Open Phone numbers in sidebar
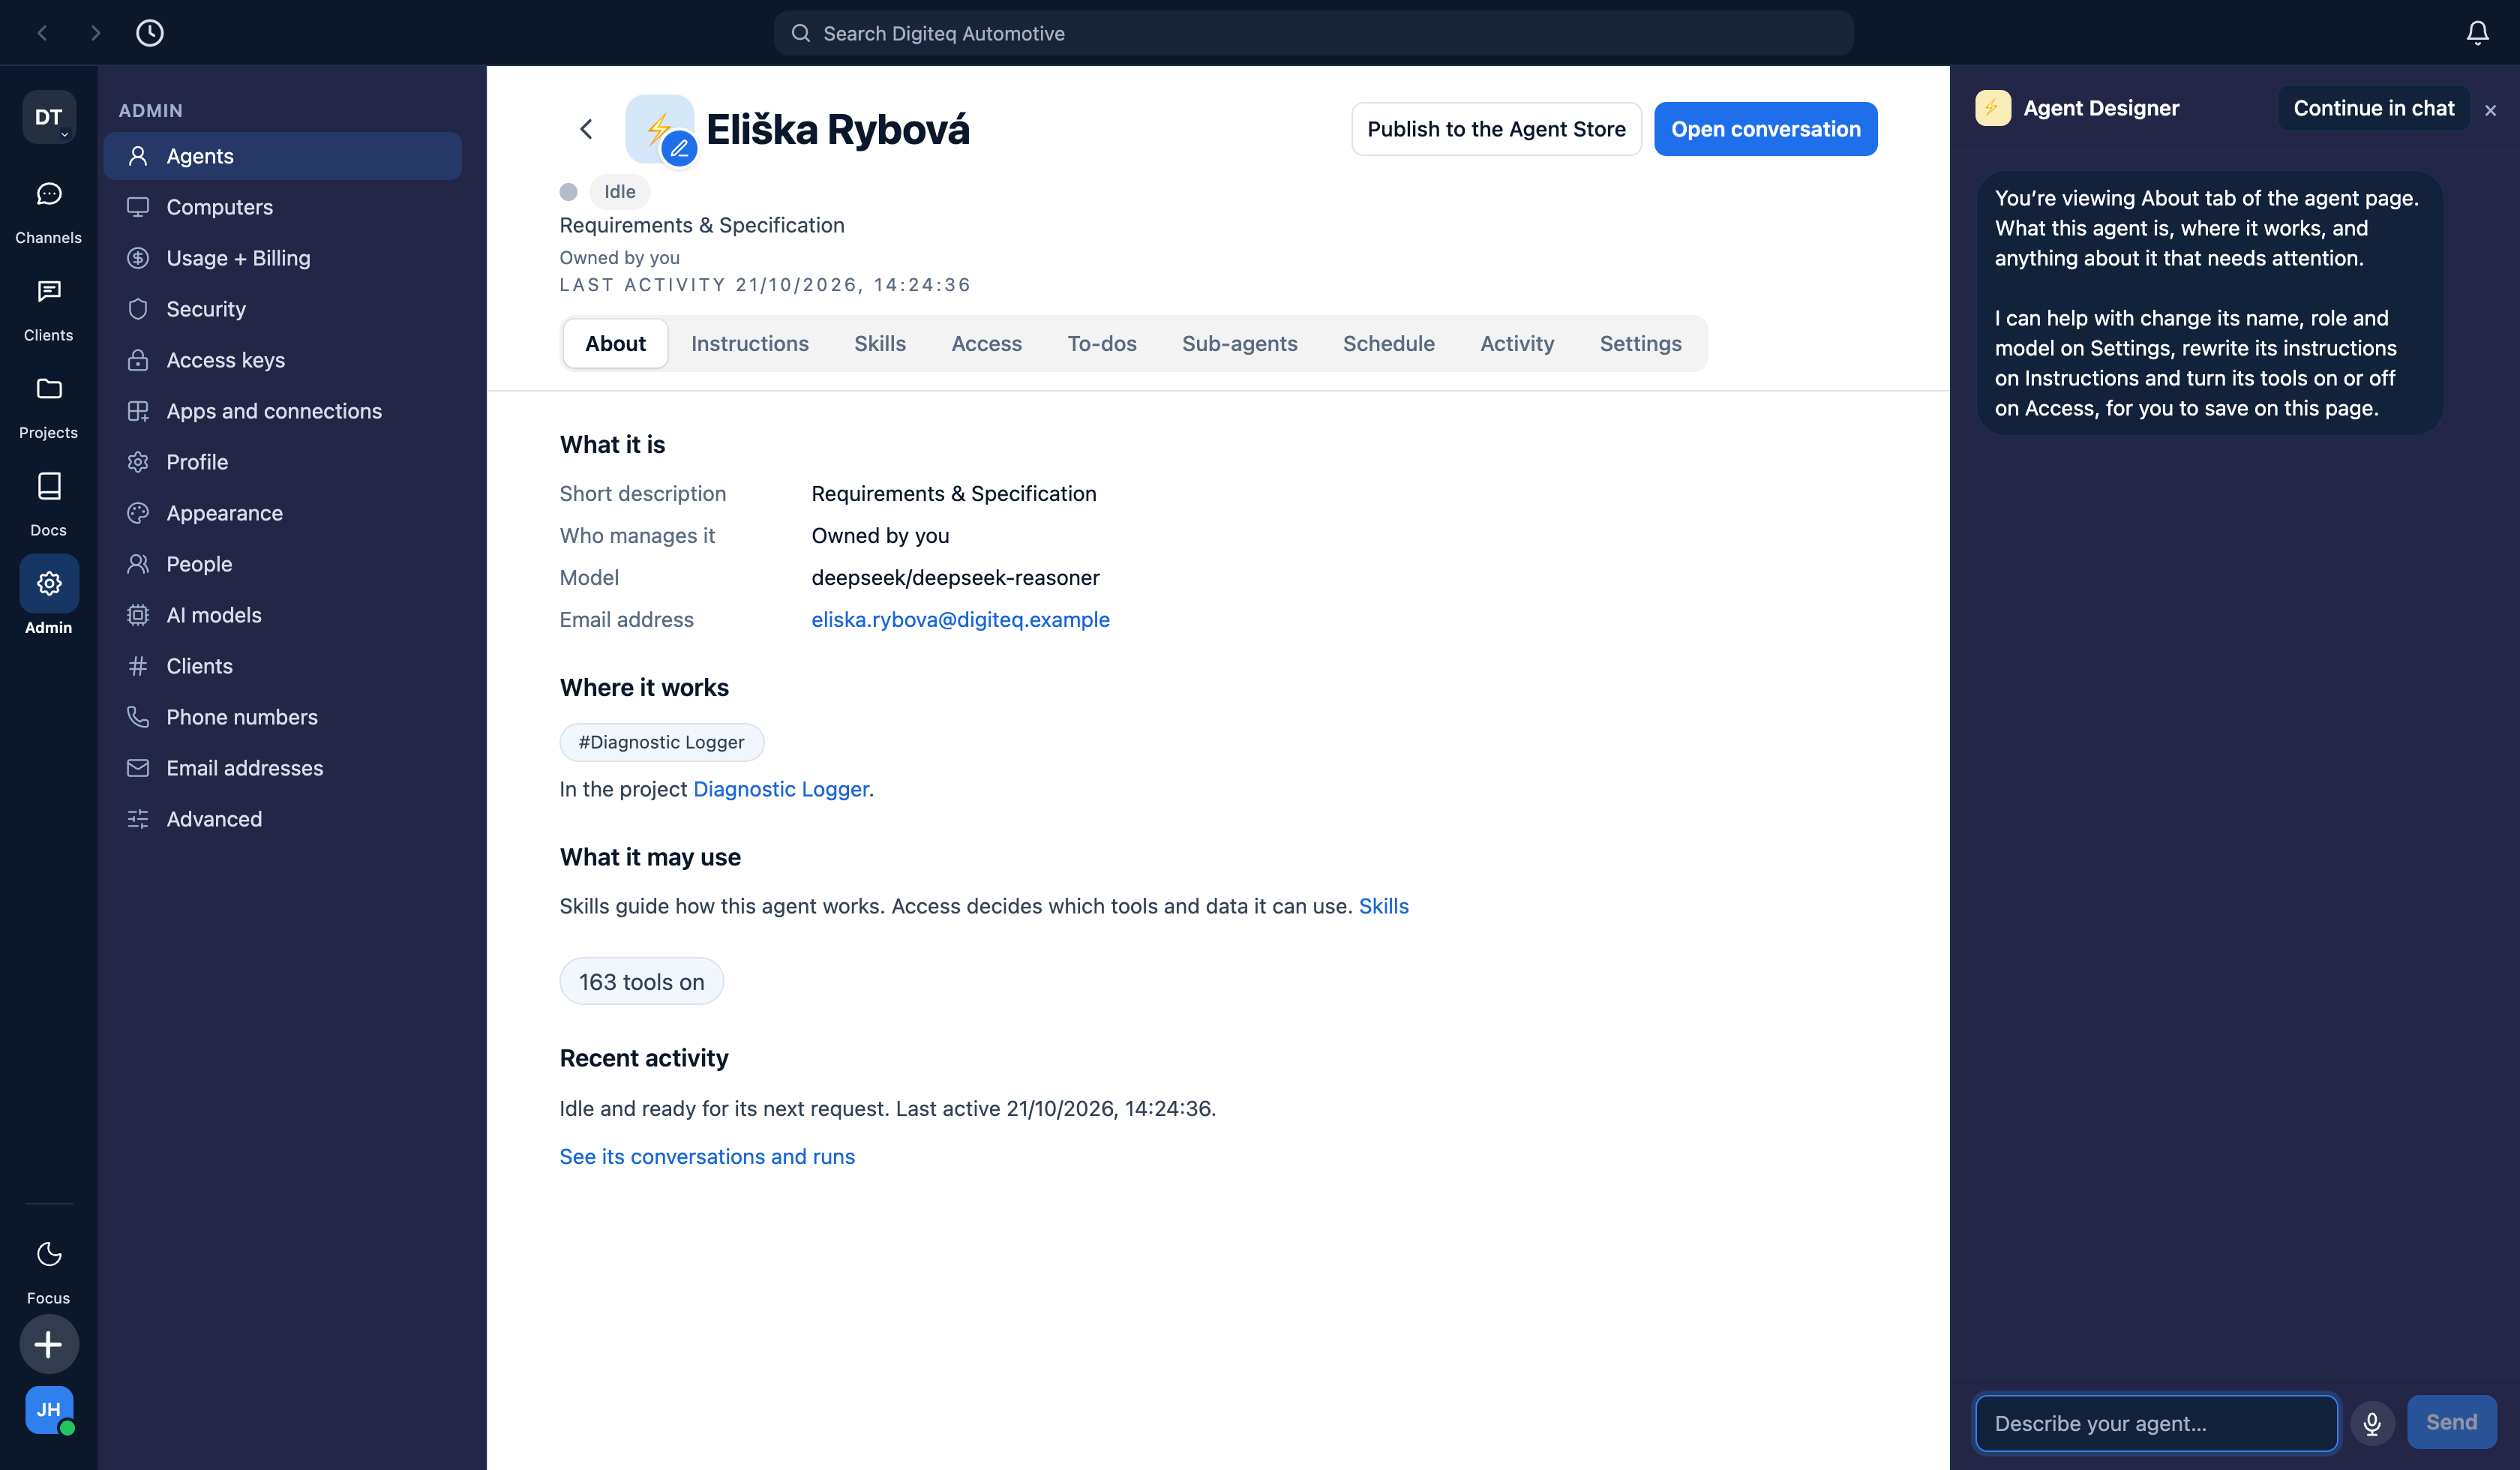The height and width of the screenshot is (1470, 2520). click(x=282, y=717)
